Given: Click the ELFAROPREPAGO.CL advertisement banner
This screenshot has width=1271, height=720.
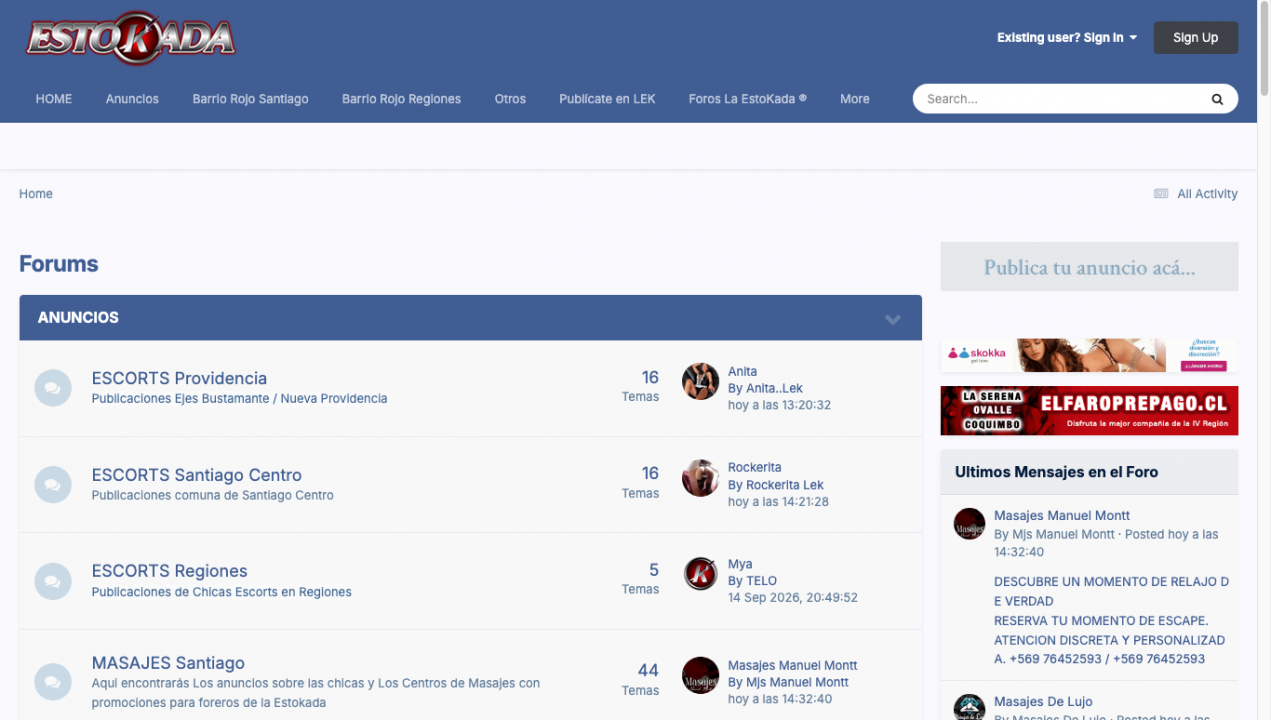Looking at the screenshot, I should tap(1089, 411).
